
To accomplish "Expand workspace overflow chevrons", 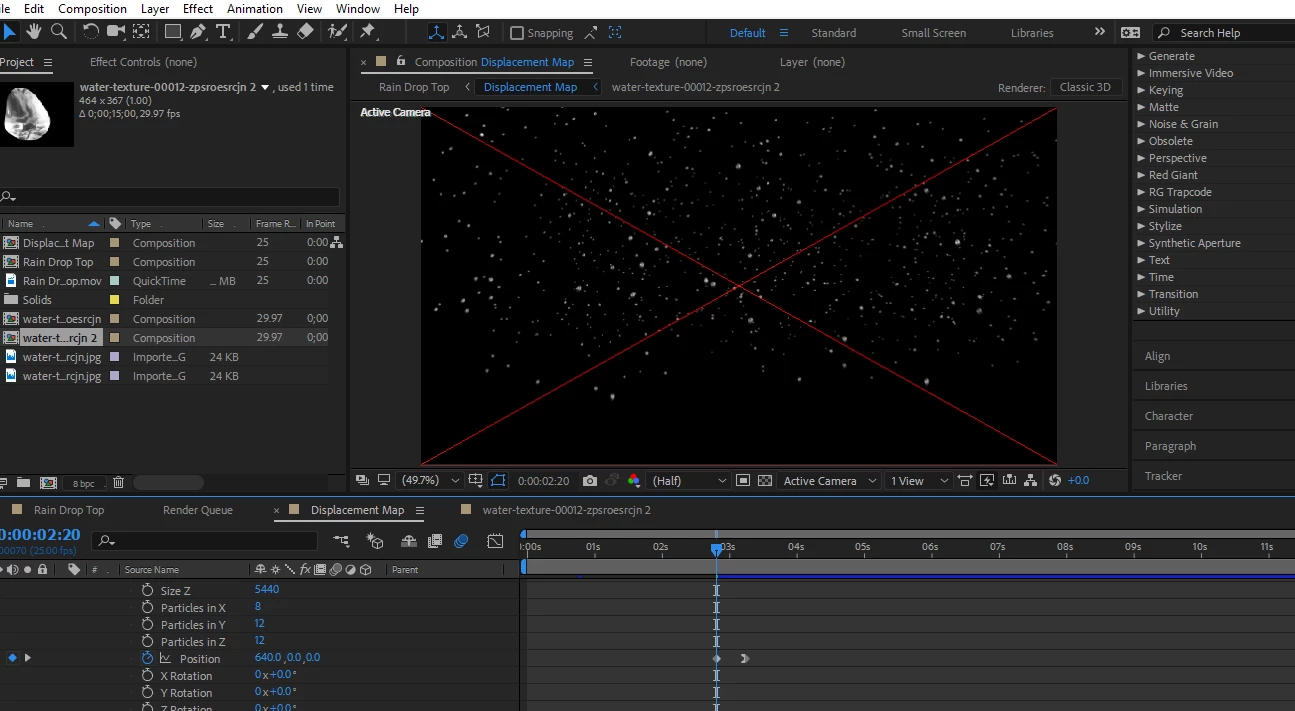I will (1100, 32).
